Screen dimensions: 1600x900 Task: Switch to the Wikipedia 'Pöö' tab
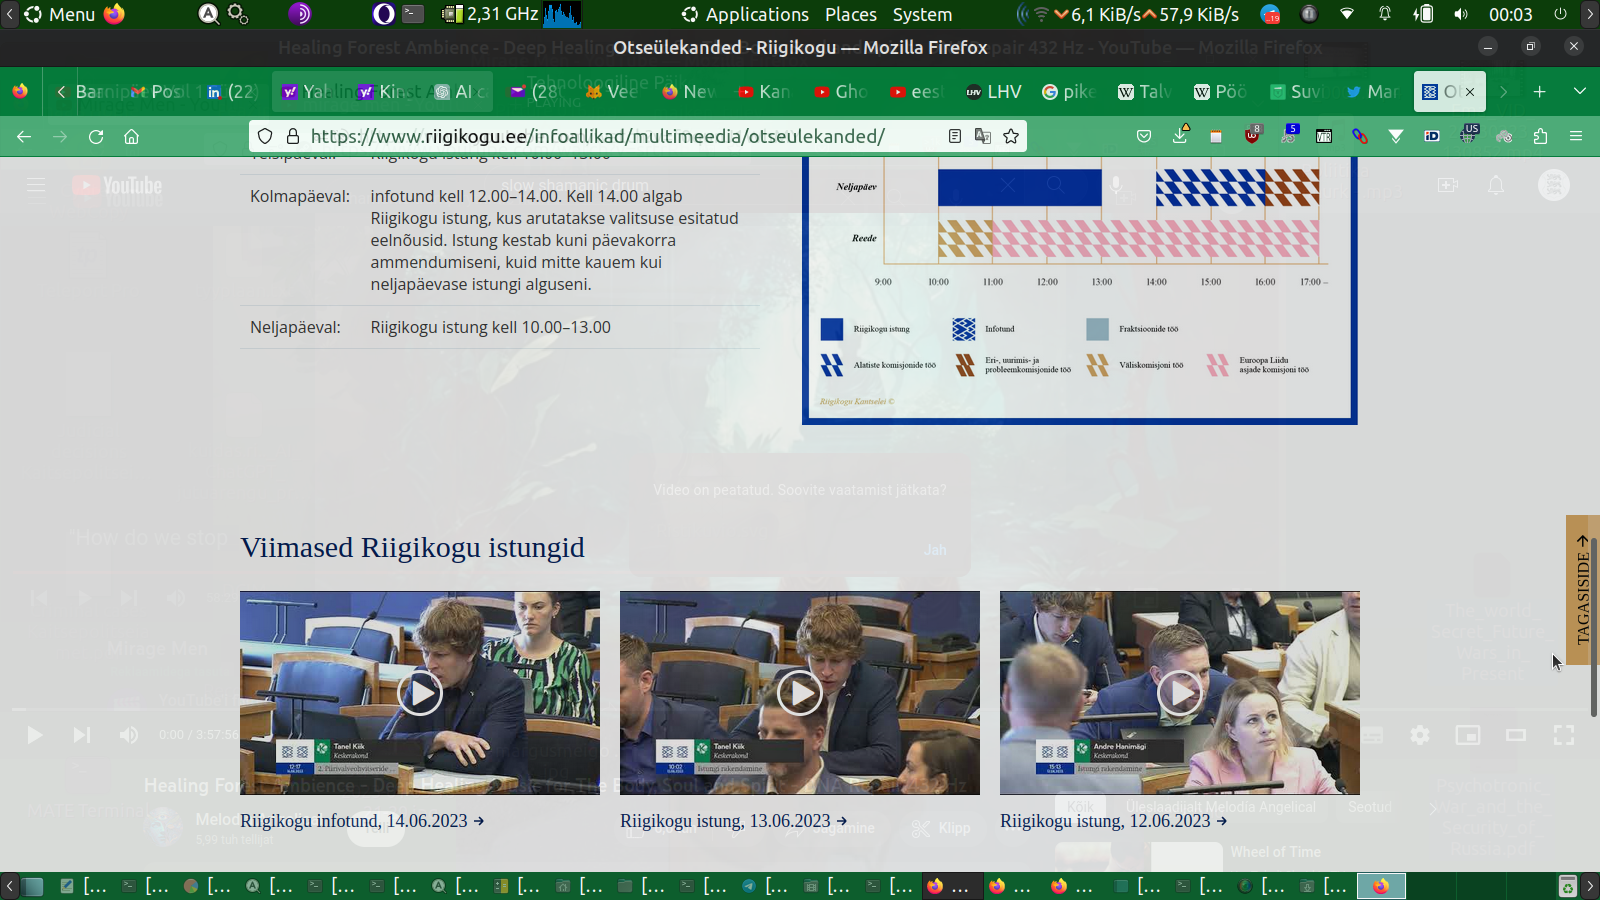click(1221, 91)
